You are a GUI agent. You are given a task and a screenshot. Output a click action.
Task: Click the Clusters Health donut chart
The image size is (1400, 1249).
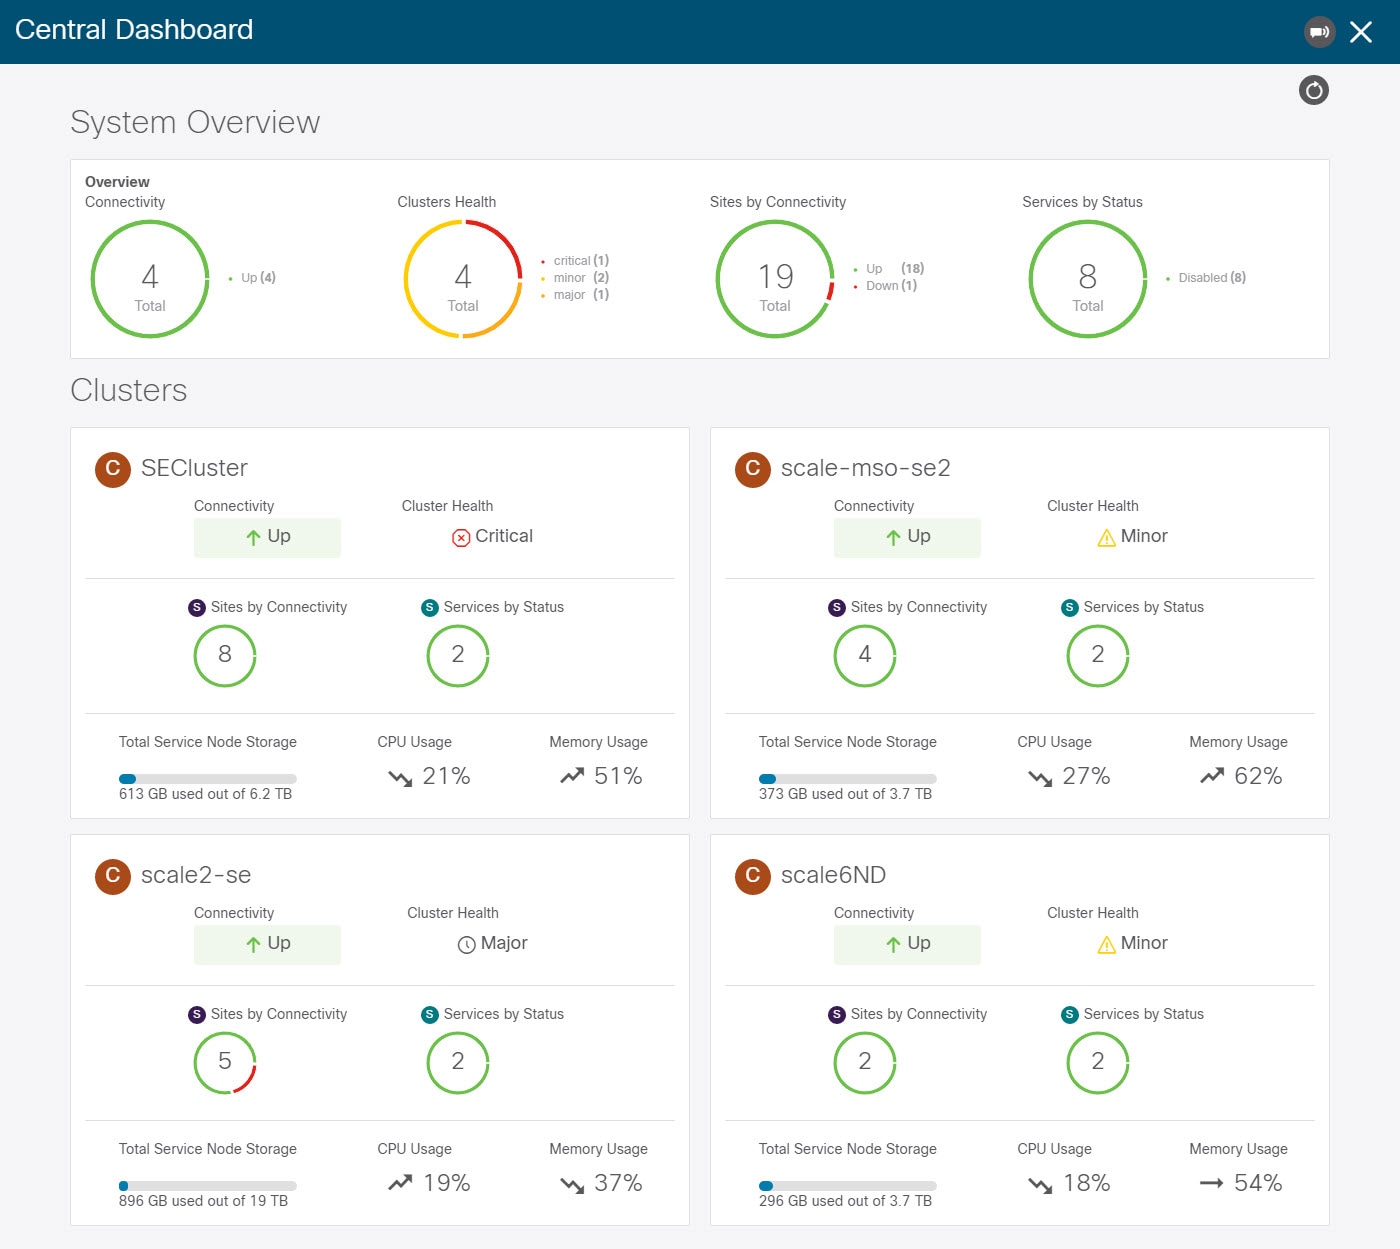click(x=463, y=279)
